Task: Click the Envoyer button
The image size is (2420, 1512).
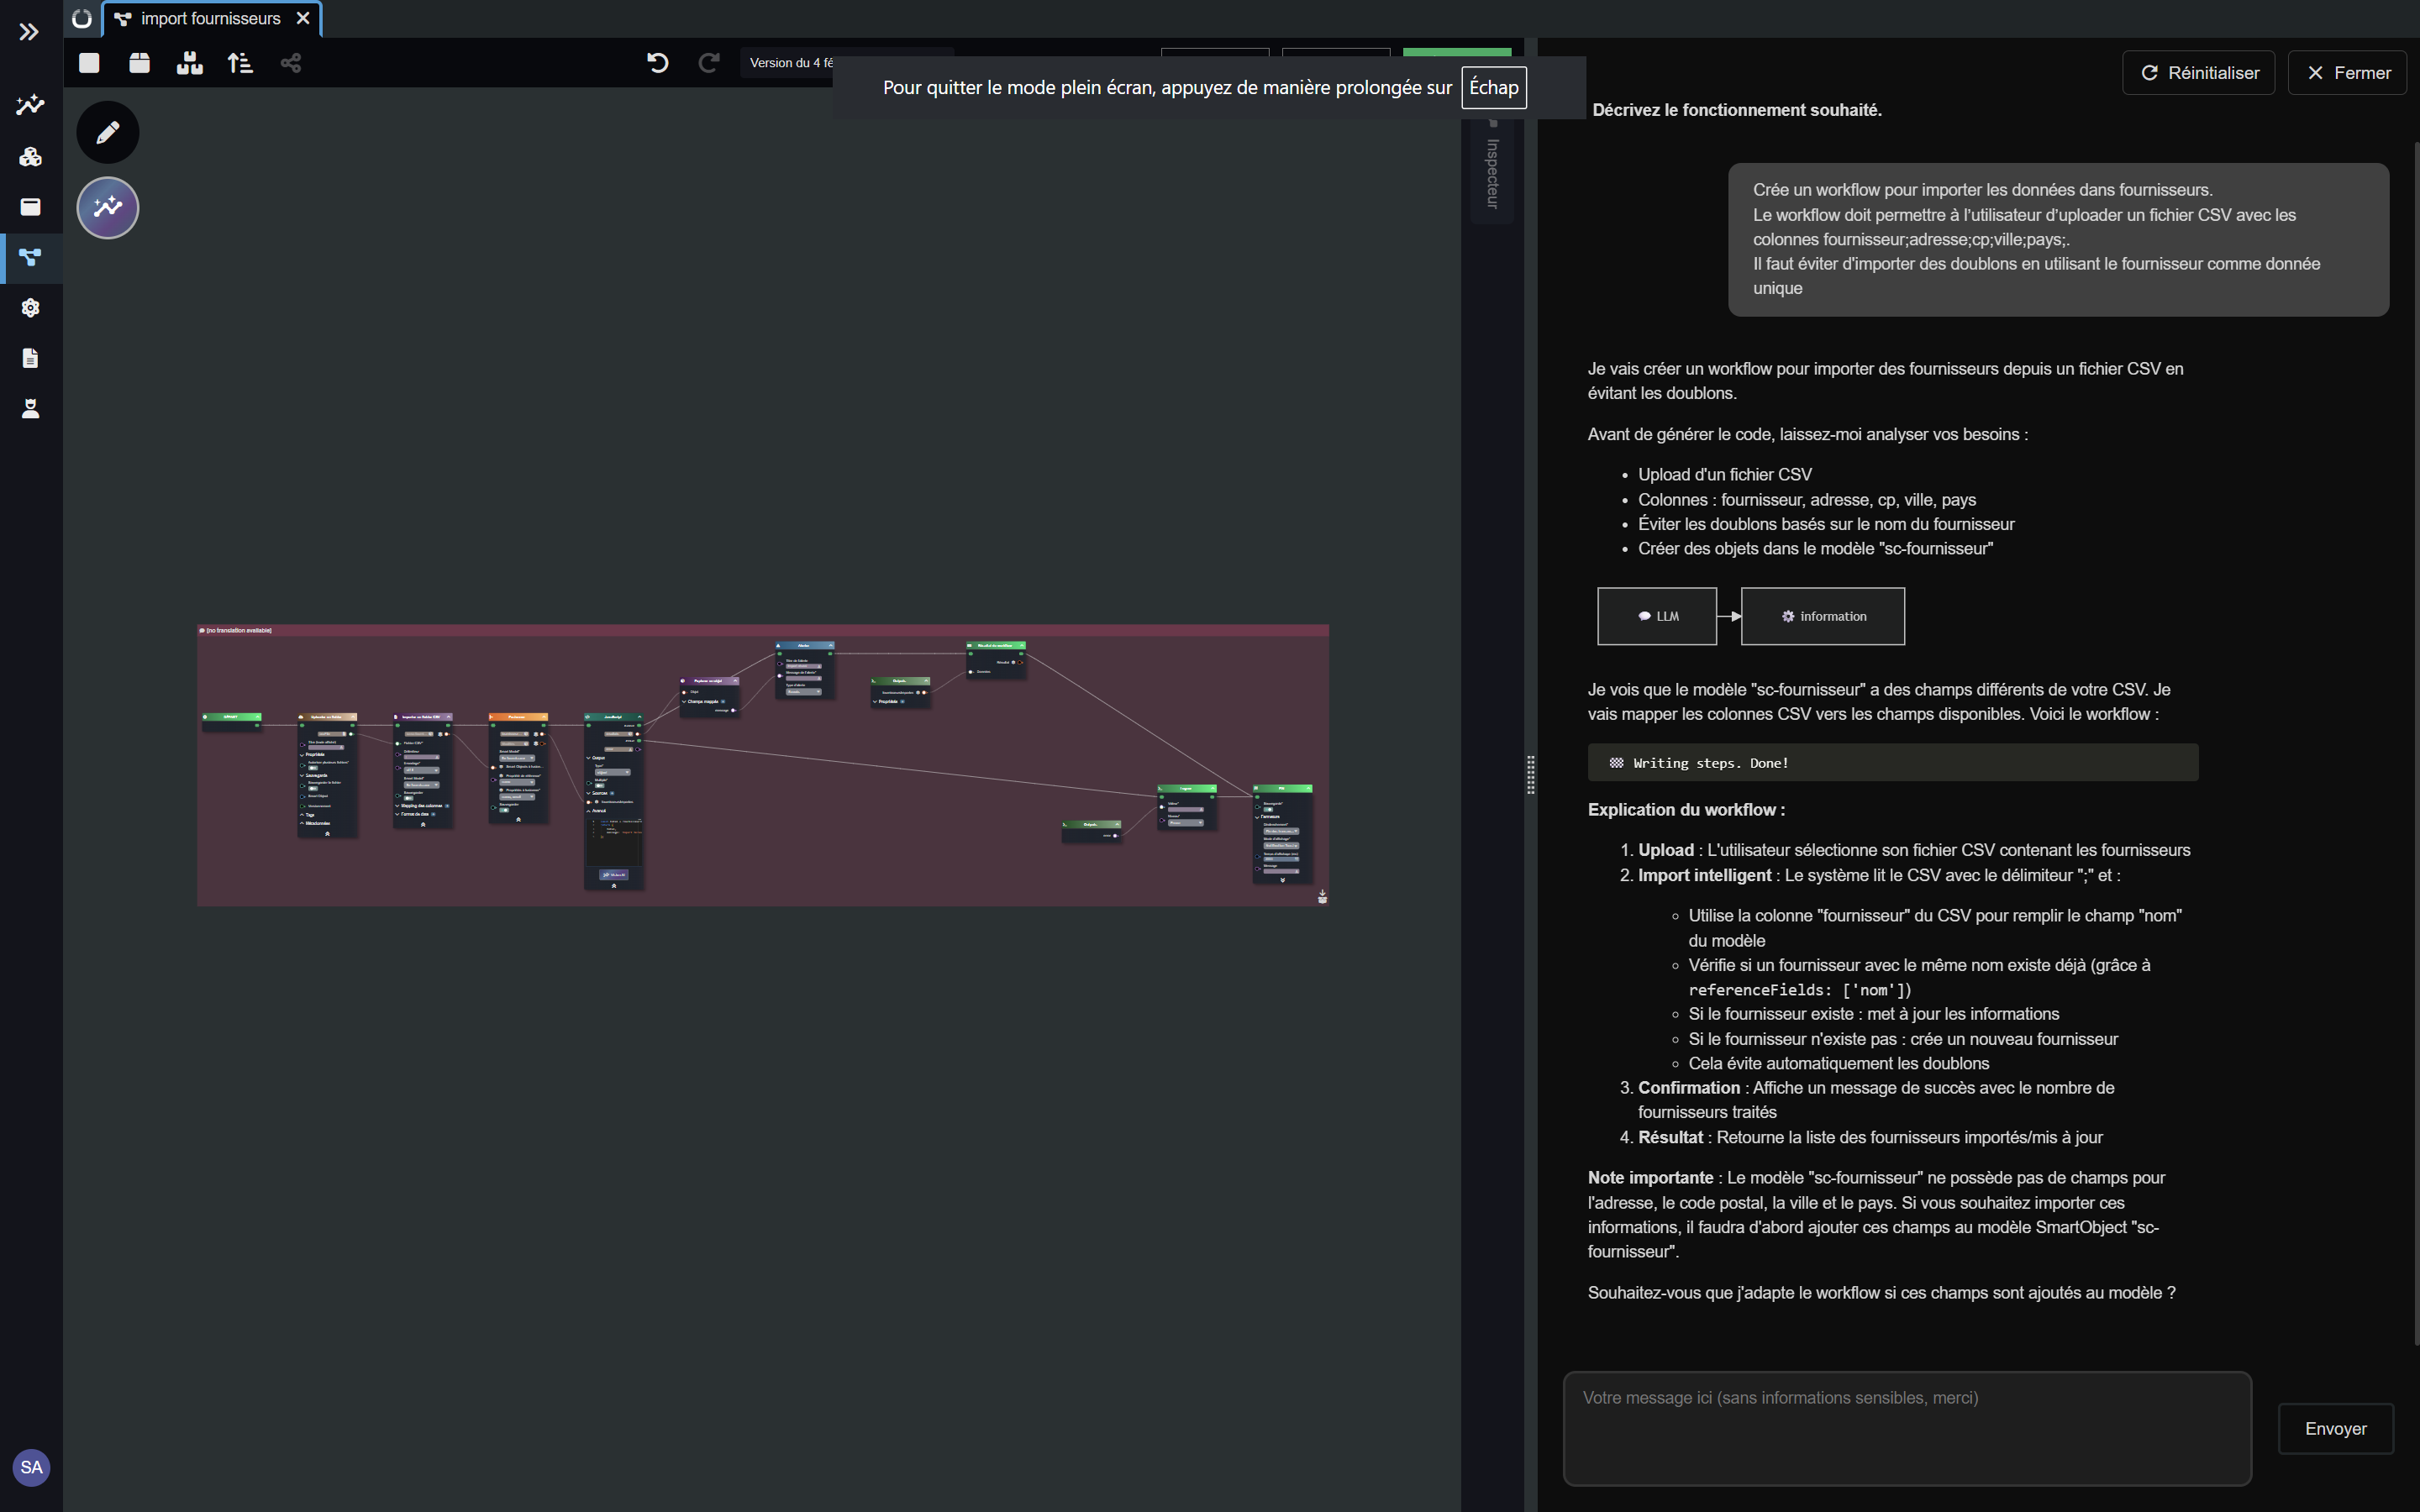Action: point(2335,1428)
